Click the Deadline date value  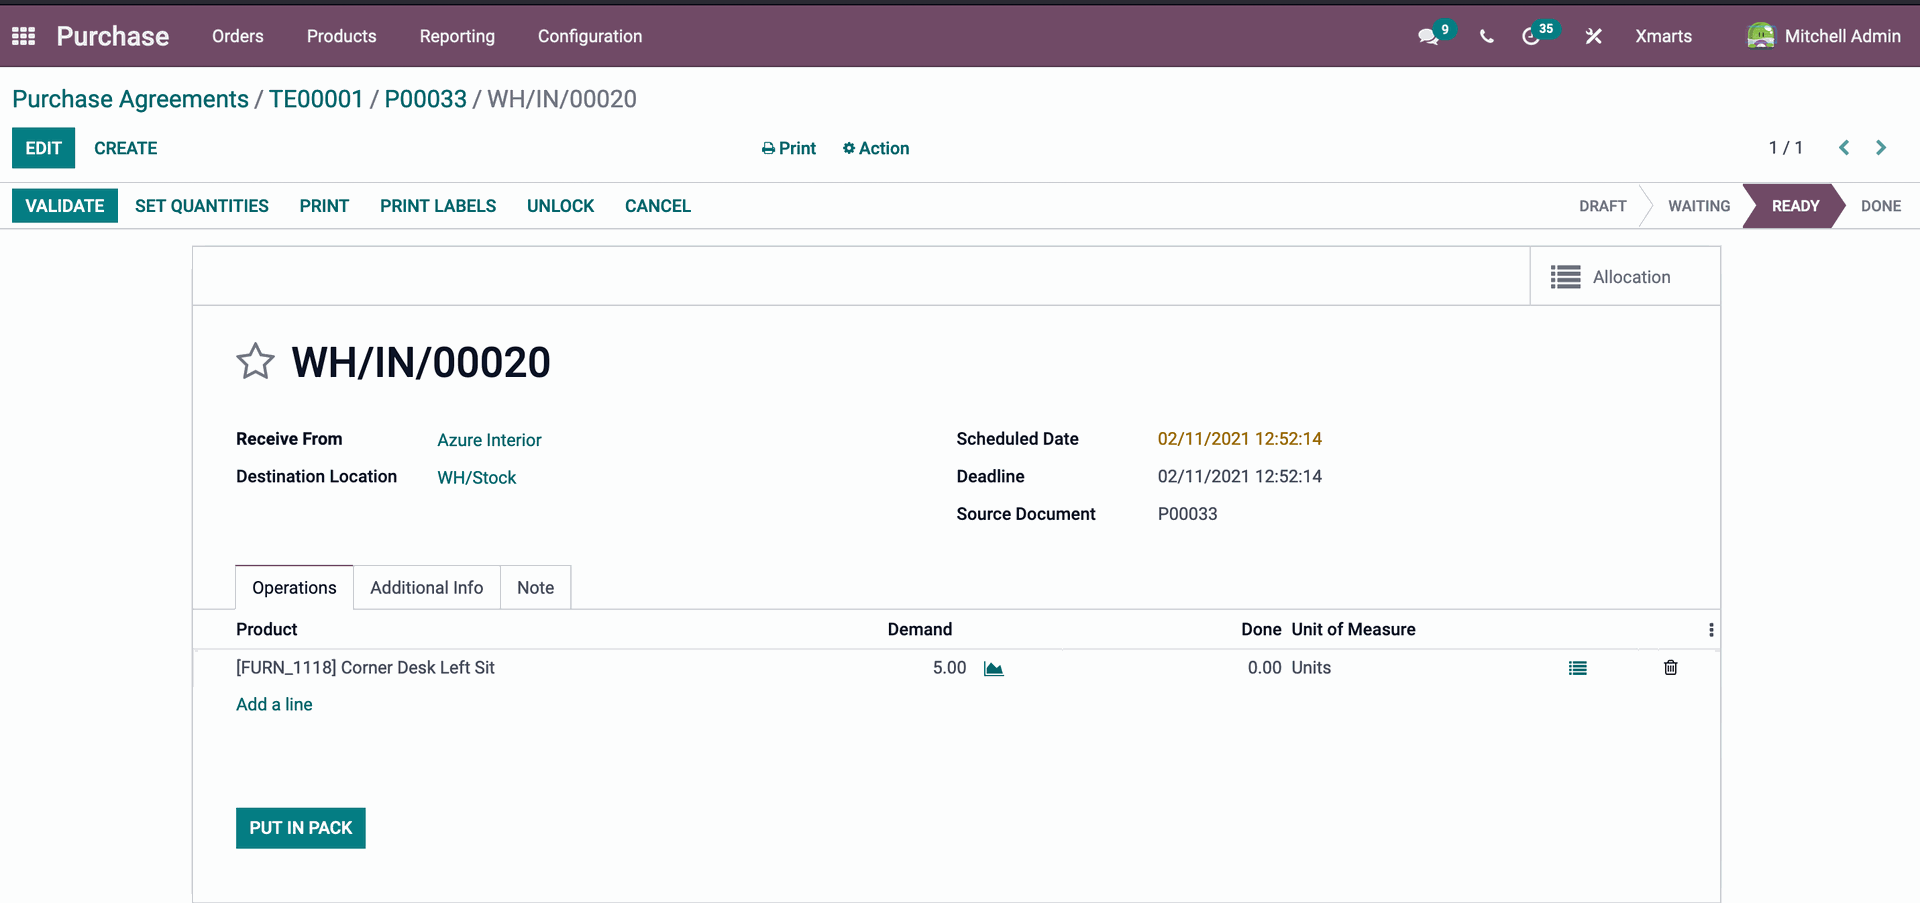1240,476
